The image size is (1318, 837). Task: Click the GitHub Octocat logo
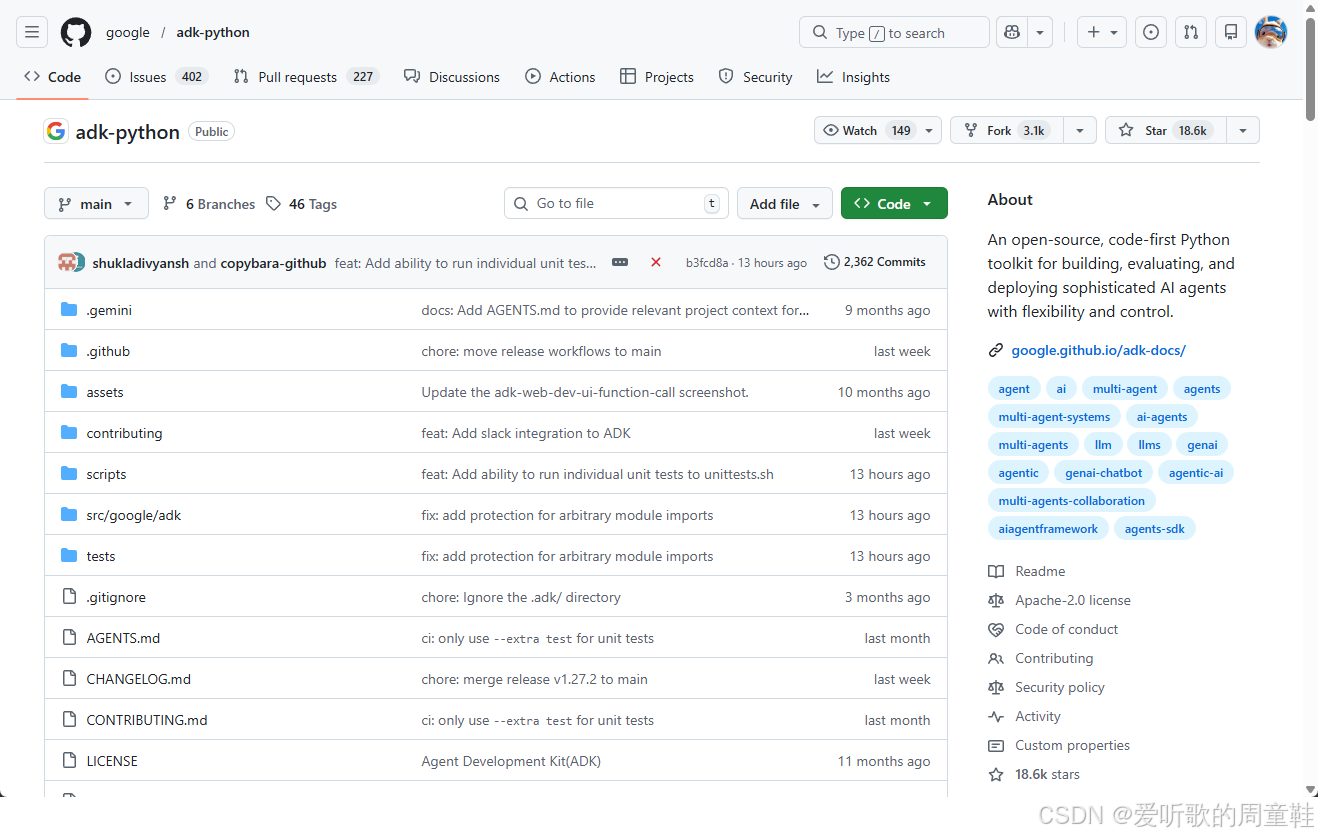pyautogui.click(x=76, y=32)
